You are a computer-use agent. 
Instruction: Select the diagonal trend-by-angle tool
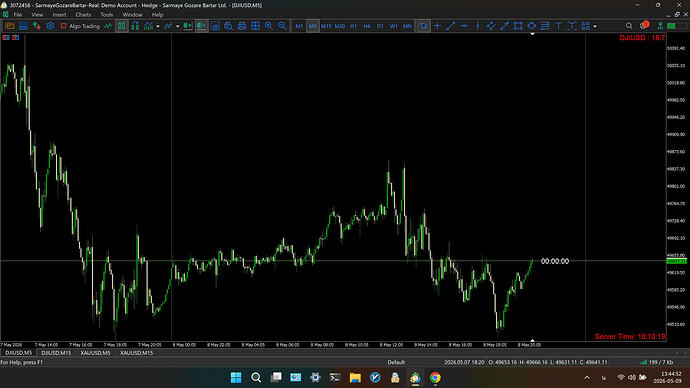(504, 26)
